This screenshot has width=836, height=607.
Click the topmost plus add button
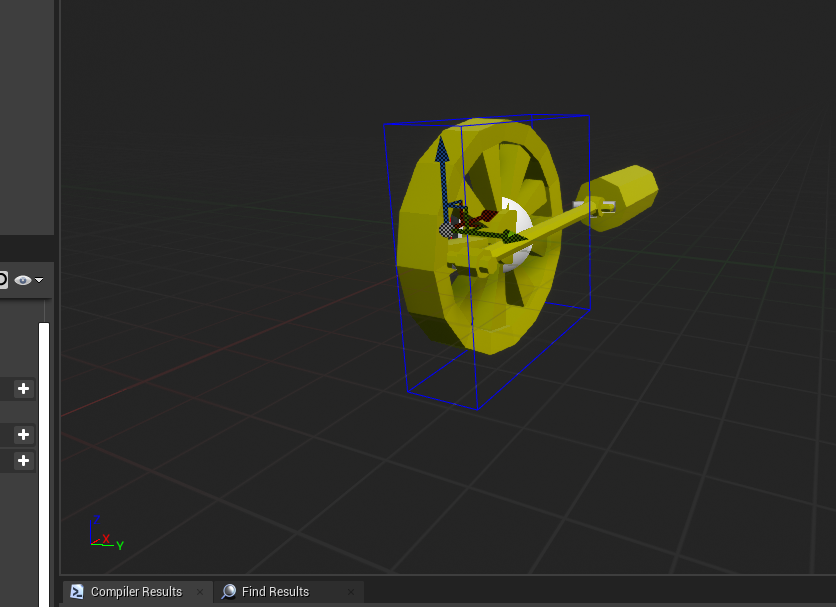click(23, 388)
